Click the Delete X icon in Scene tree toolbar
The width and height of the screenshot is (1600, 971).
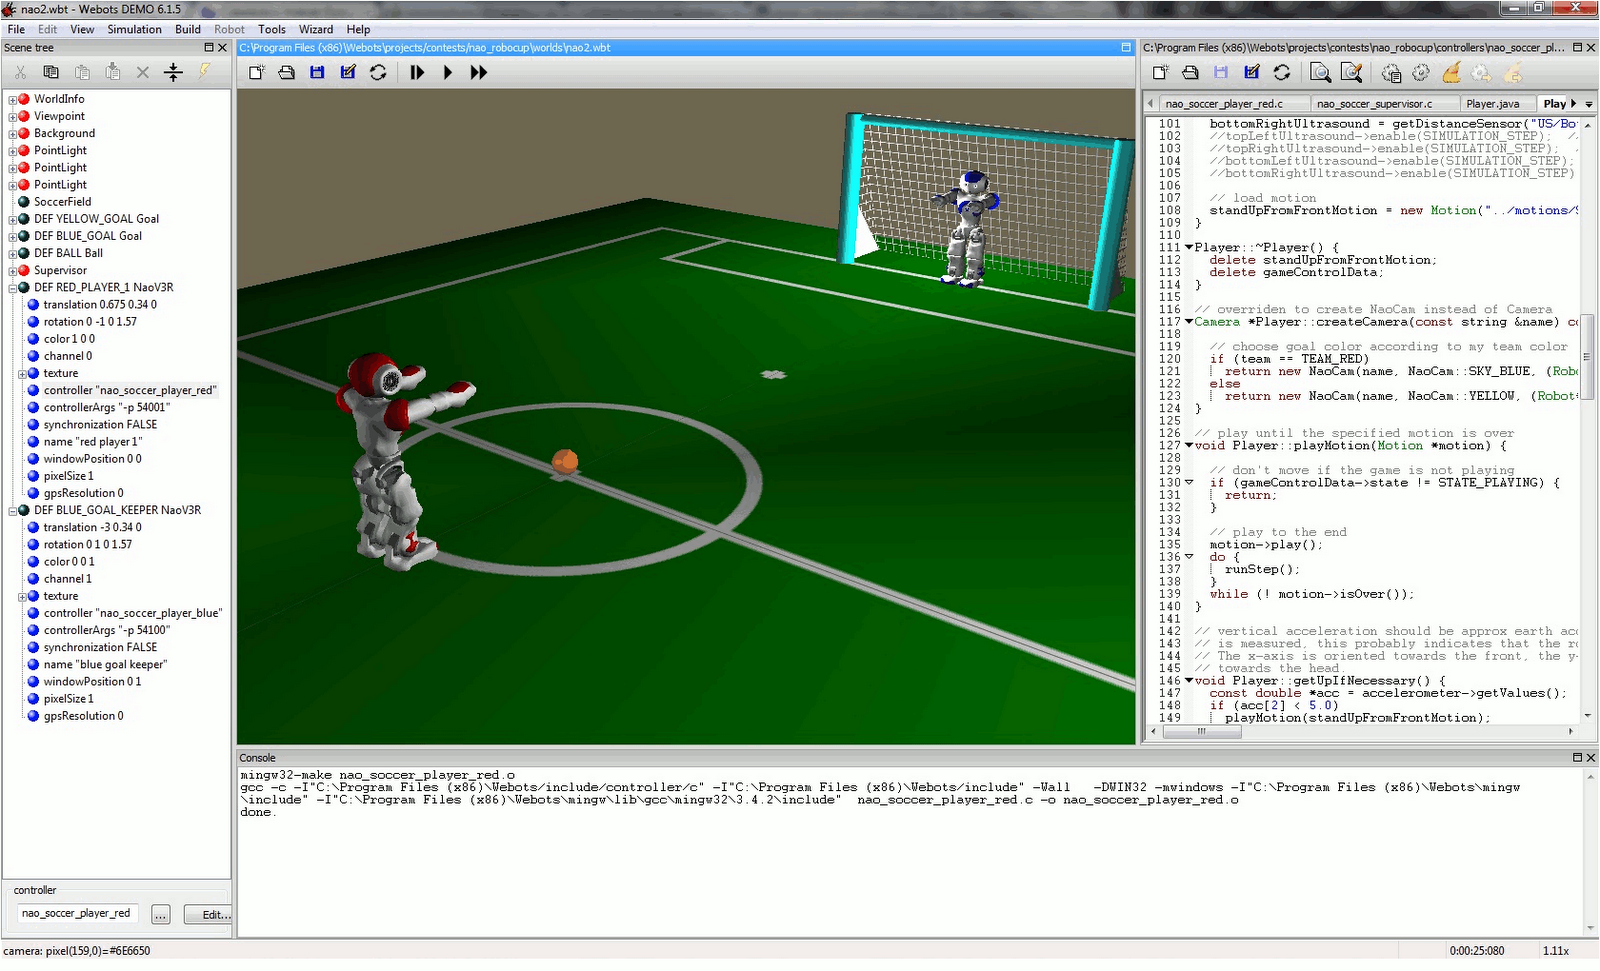pos(143,72)
